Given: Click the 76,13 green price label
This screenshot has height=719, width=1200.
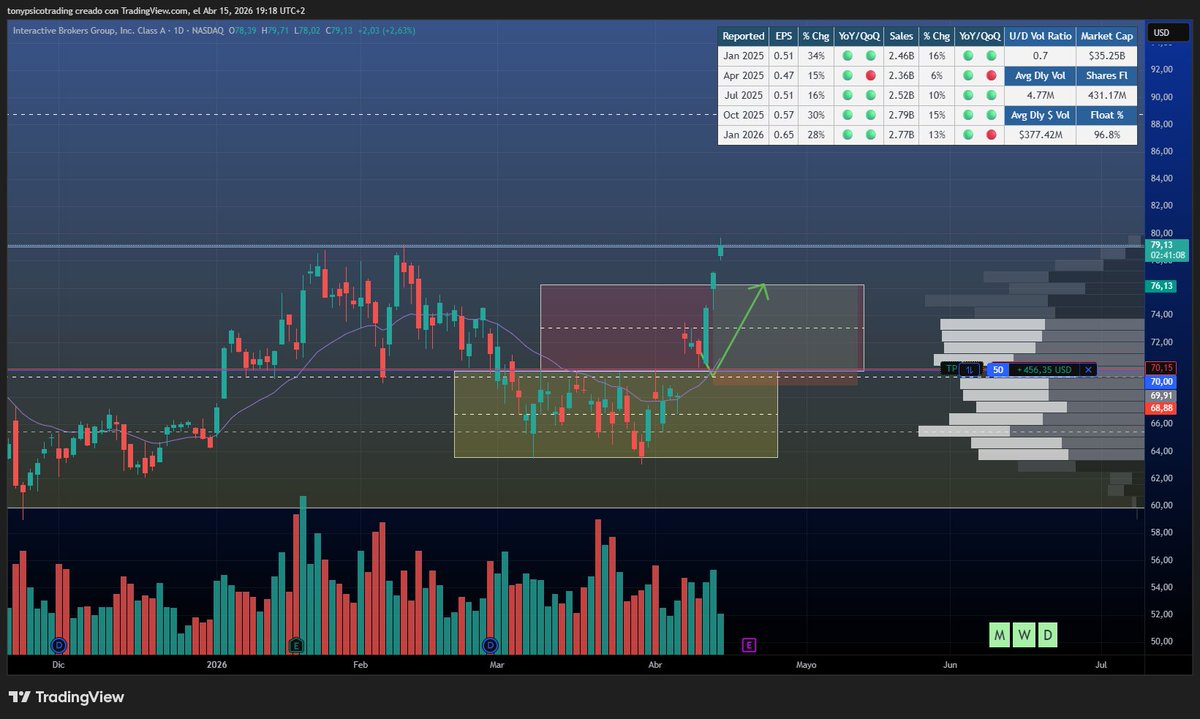Looking at the screenshot, I should [1161, 285].
